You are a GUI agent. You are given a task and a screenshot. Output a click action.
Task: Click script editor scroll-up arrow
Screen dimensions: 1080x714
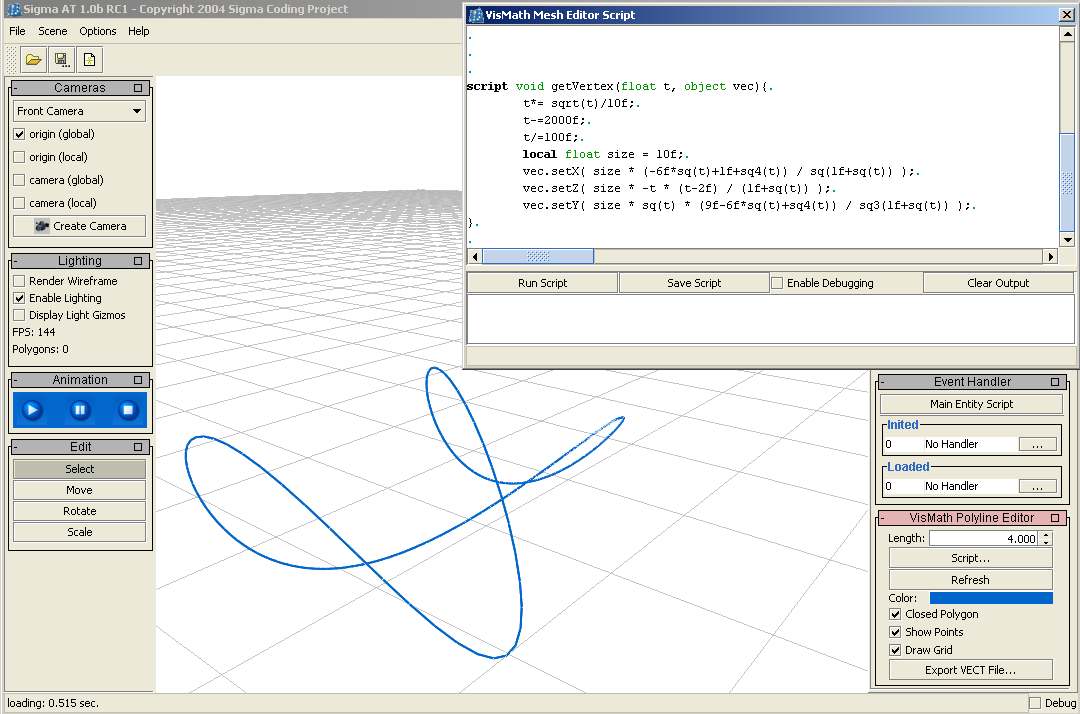point(1067,33)
